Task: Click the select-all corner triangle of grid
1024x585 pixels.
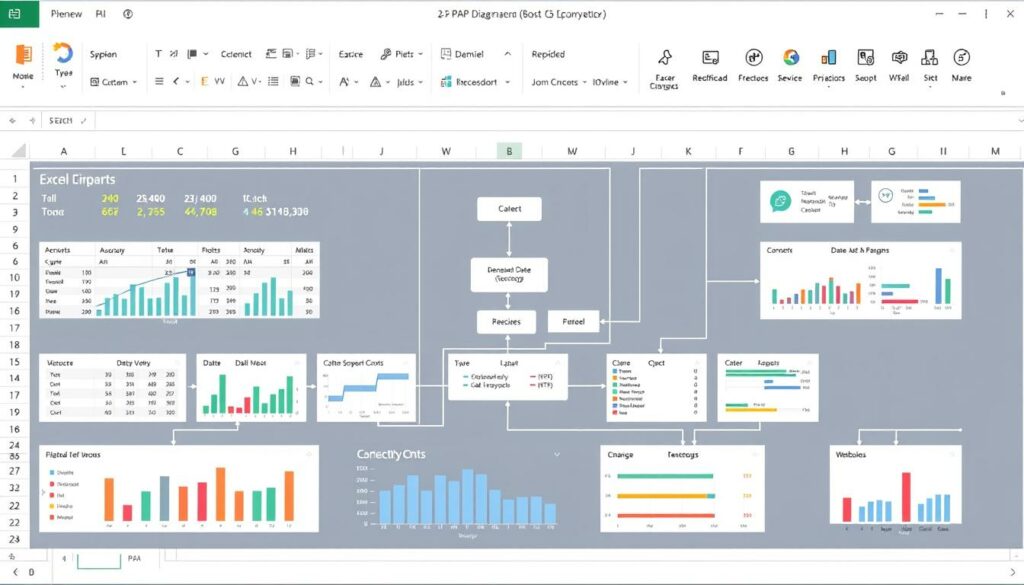Action: point(20,151)
